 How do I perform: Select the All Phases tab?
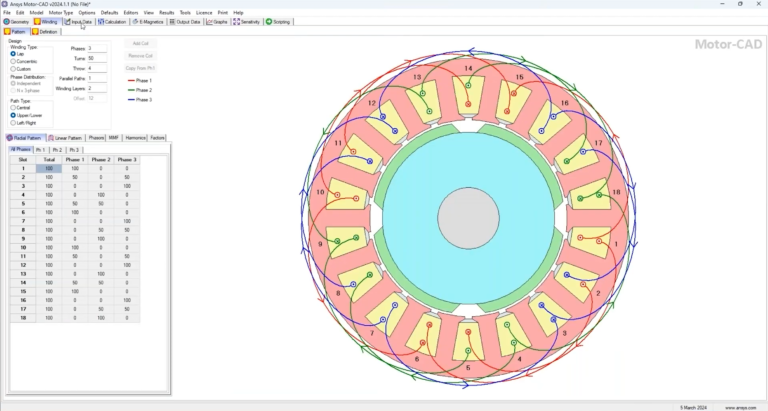point(21,149)
